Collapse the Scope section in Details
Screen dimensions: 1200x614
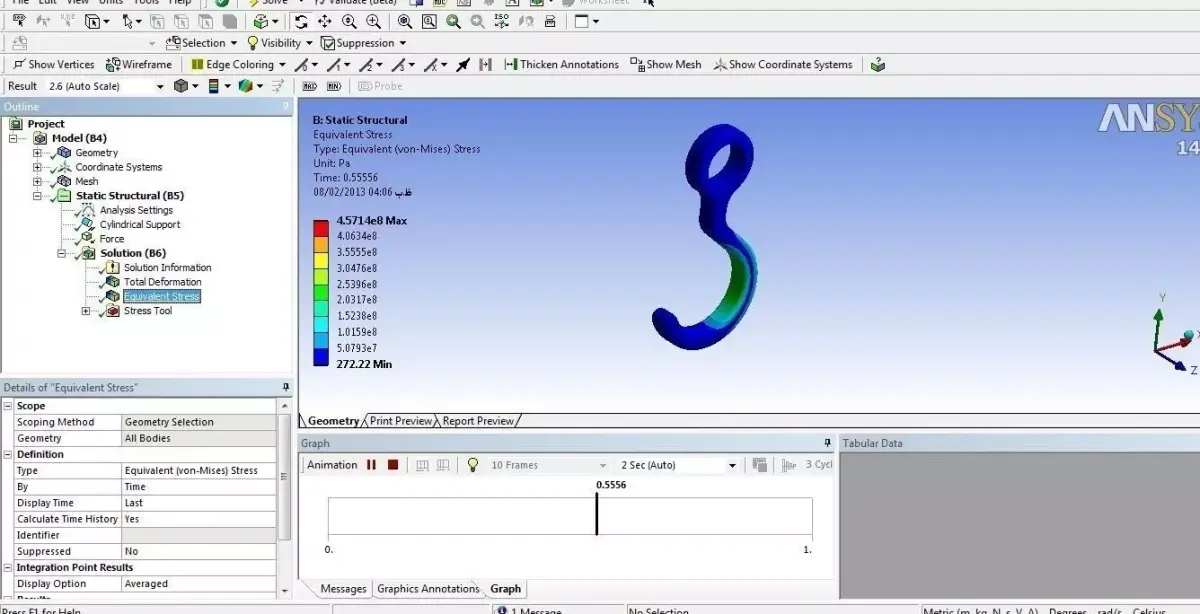click(x=7, y=406)
